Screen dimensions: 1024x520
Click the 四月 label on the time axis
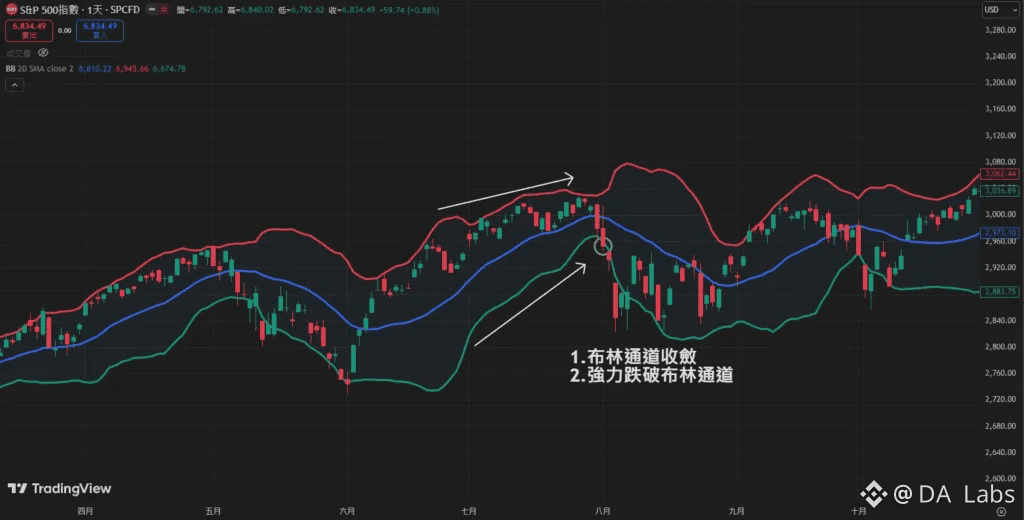(x=85, y=512)
